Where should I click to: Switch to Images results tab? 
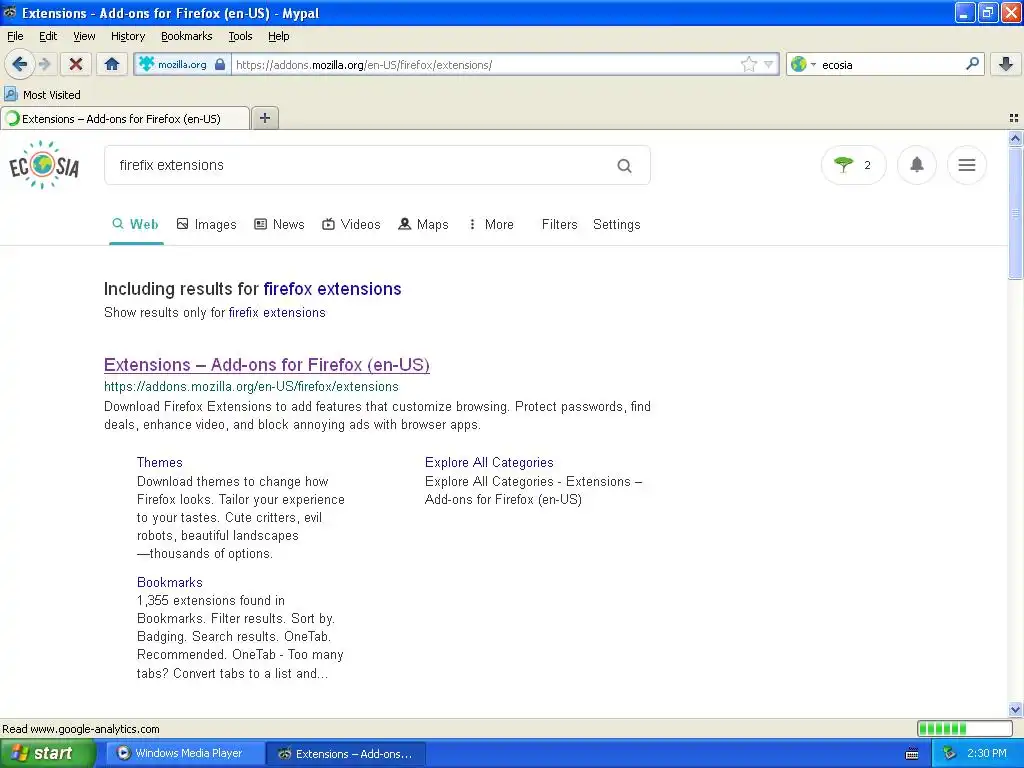pos(206,225)
